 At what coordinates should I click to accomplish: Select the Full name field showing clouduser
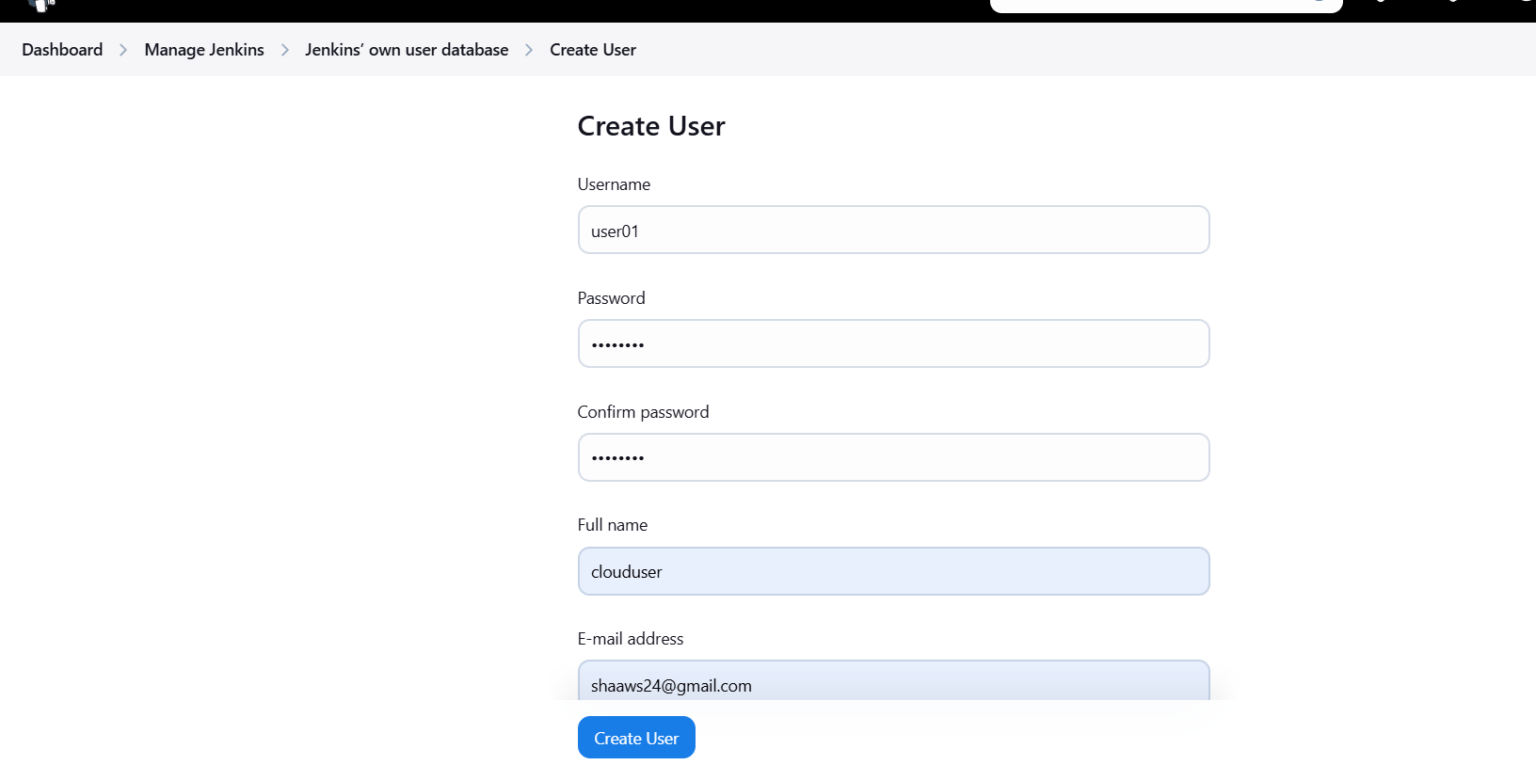tap(893, 571)
